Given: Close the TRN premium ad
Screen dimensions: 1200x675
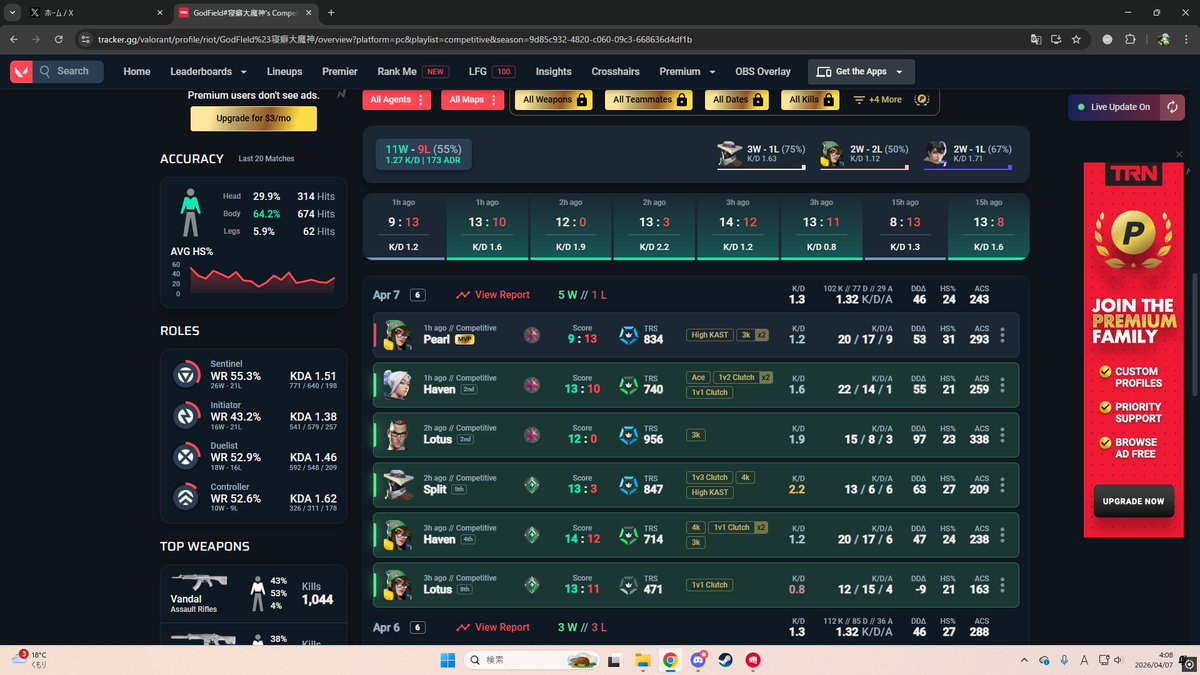Looking at the screenshot, I should tap(1179, 154).
